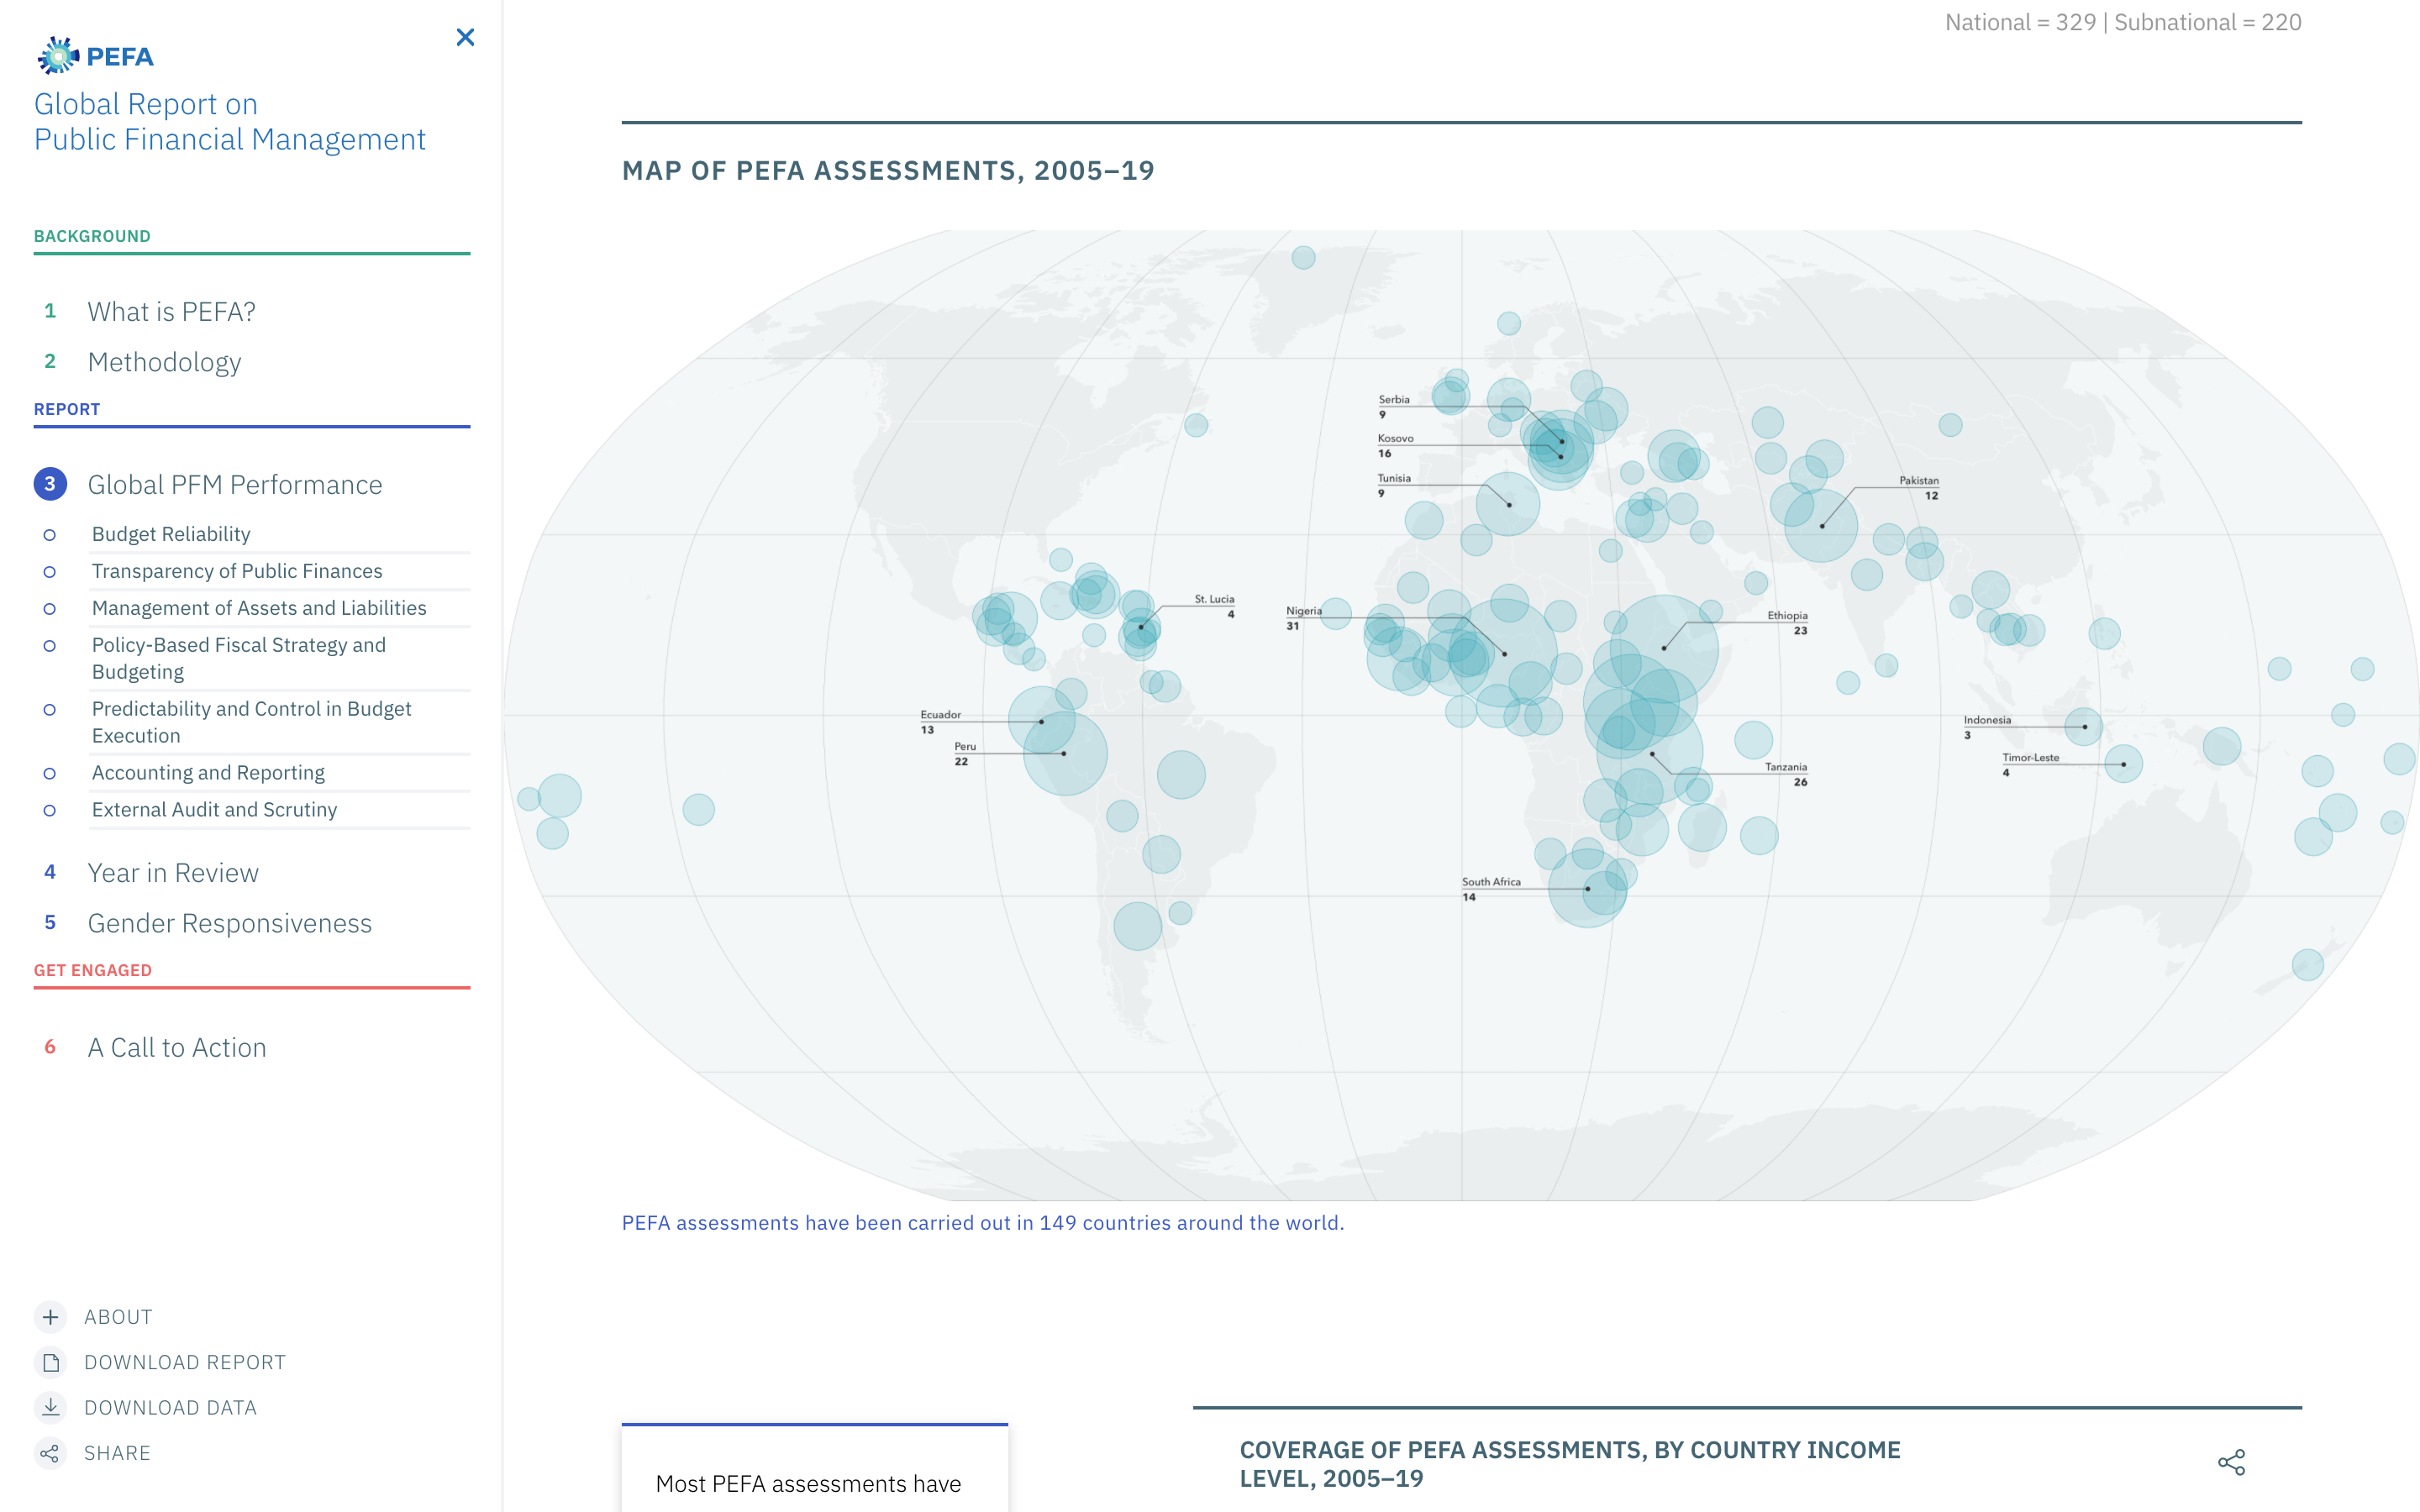Open Gender Responsiveness chapter
Screen dimensions: 2420x1512
230,923
